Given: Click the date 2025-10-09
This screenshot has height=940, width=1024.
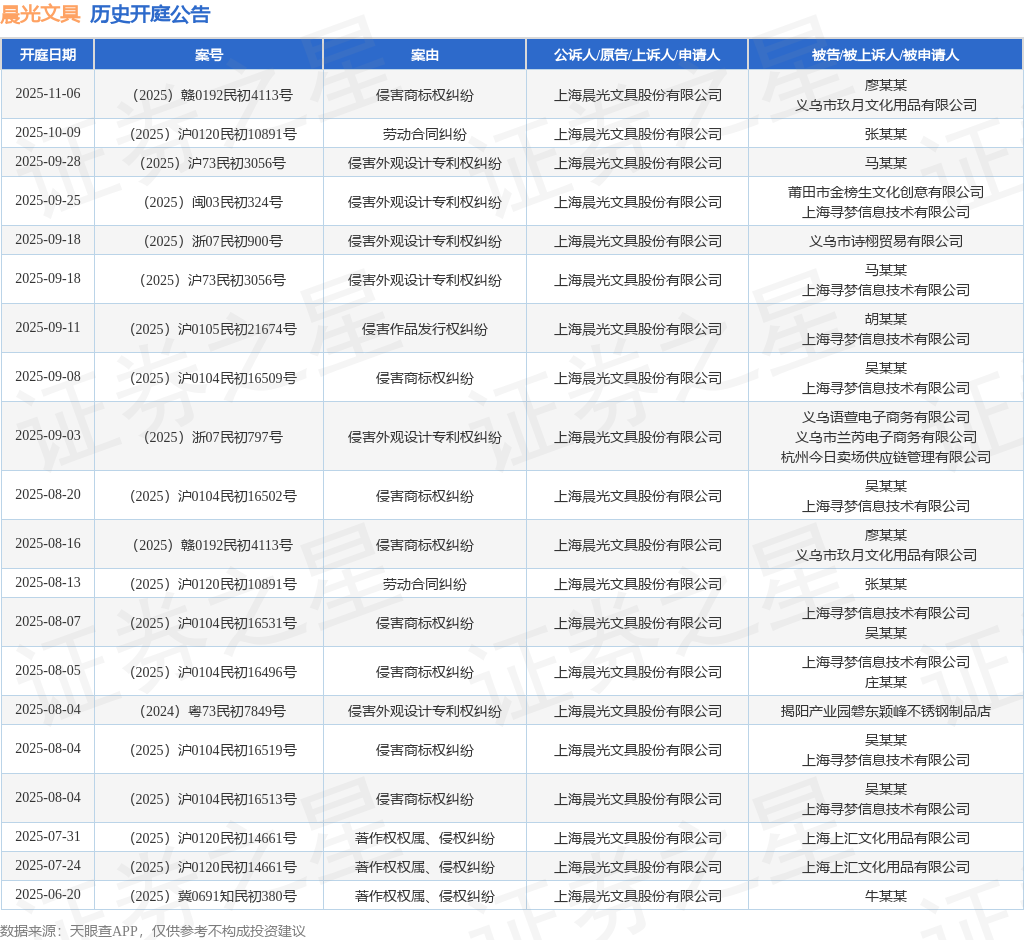Looking at the screenshot, I should [x=48, y=133].
